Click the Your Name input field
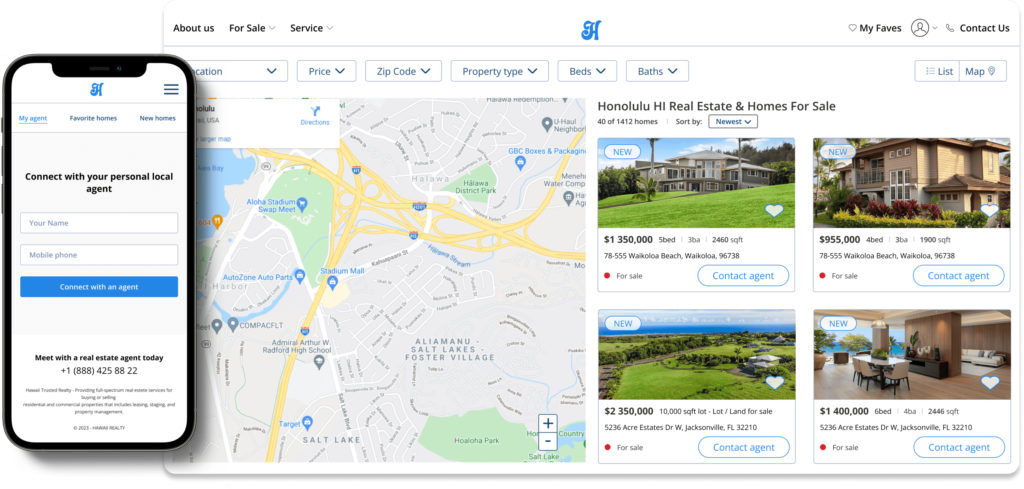This screenshot has height=489, width=1024. 99,223
